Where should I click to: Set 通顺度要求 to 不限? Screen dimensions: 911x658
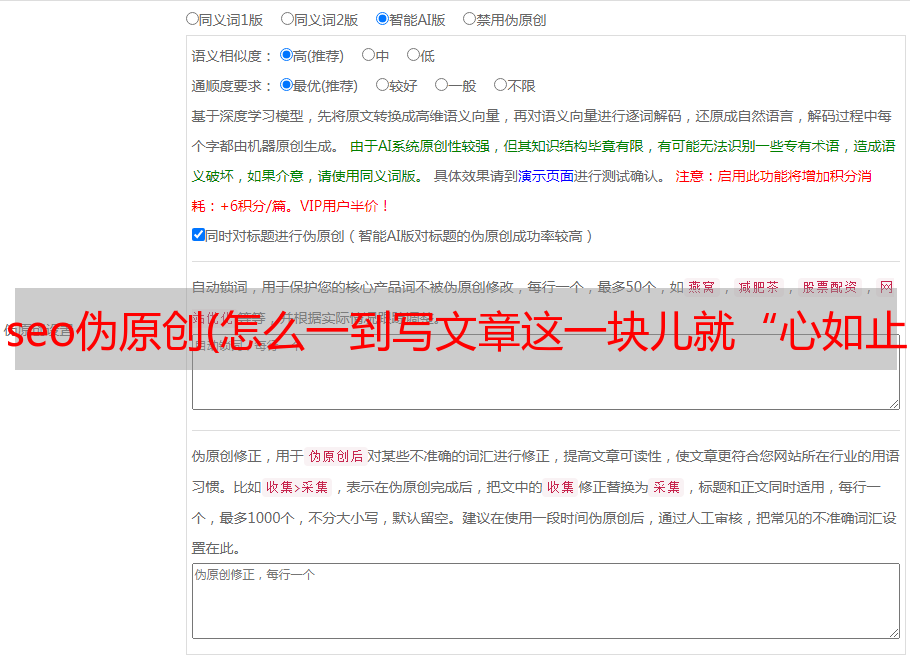[500, 85]
